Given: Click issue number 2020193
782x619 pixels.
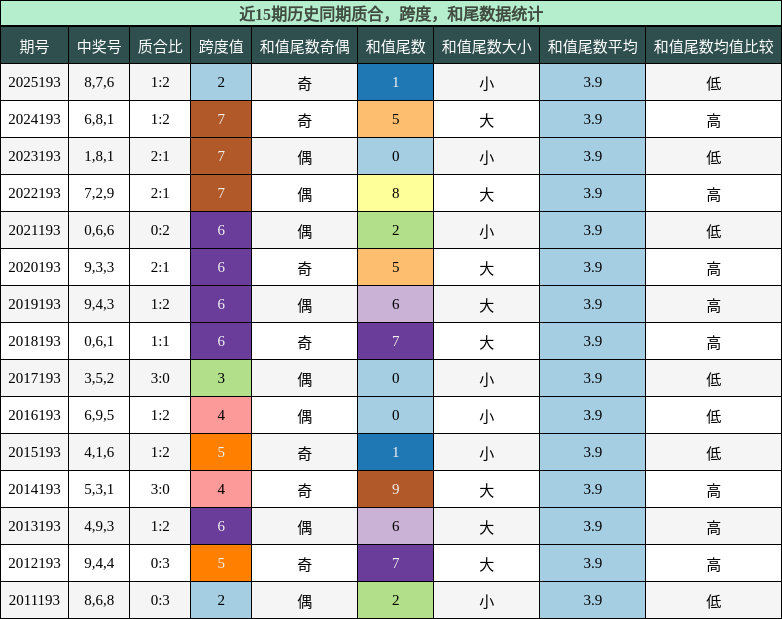Looking at the screenshot, I should tap(34, 267).
